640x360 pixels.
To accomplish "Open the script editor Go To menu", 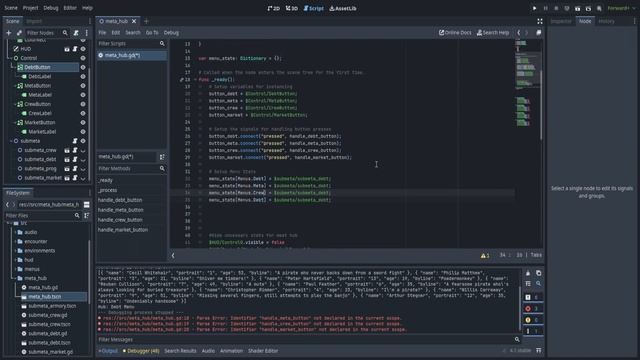I will coord(152,33).
